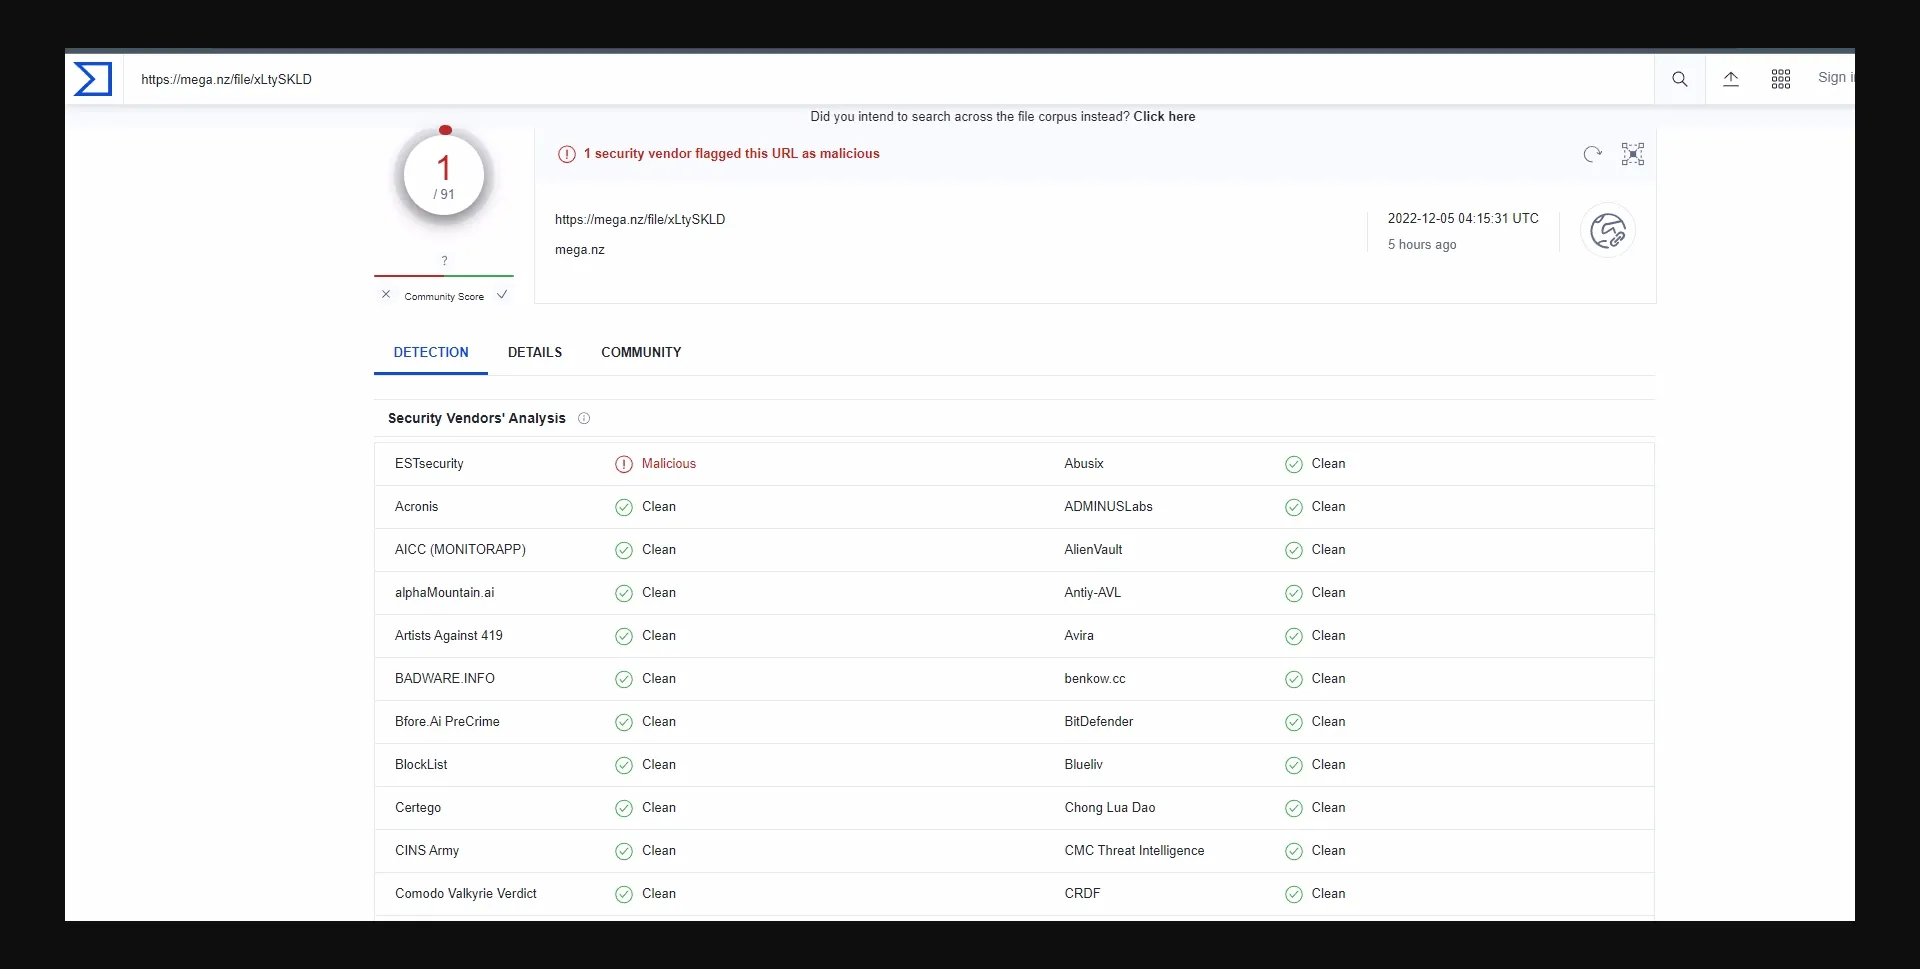
Task: Open the COMMUNITY tab
Action: tap(641, 353)
